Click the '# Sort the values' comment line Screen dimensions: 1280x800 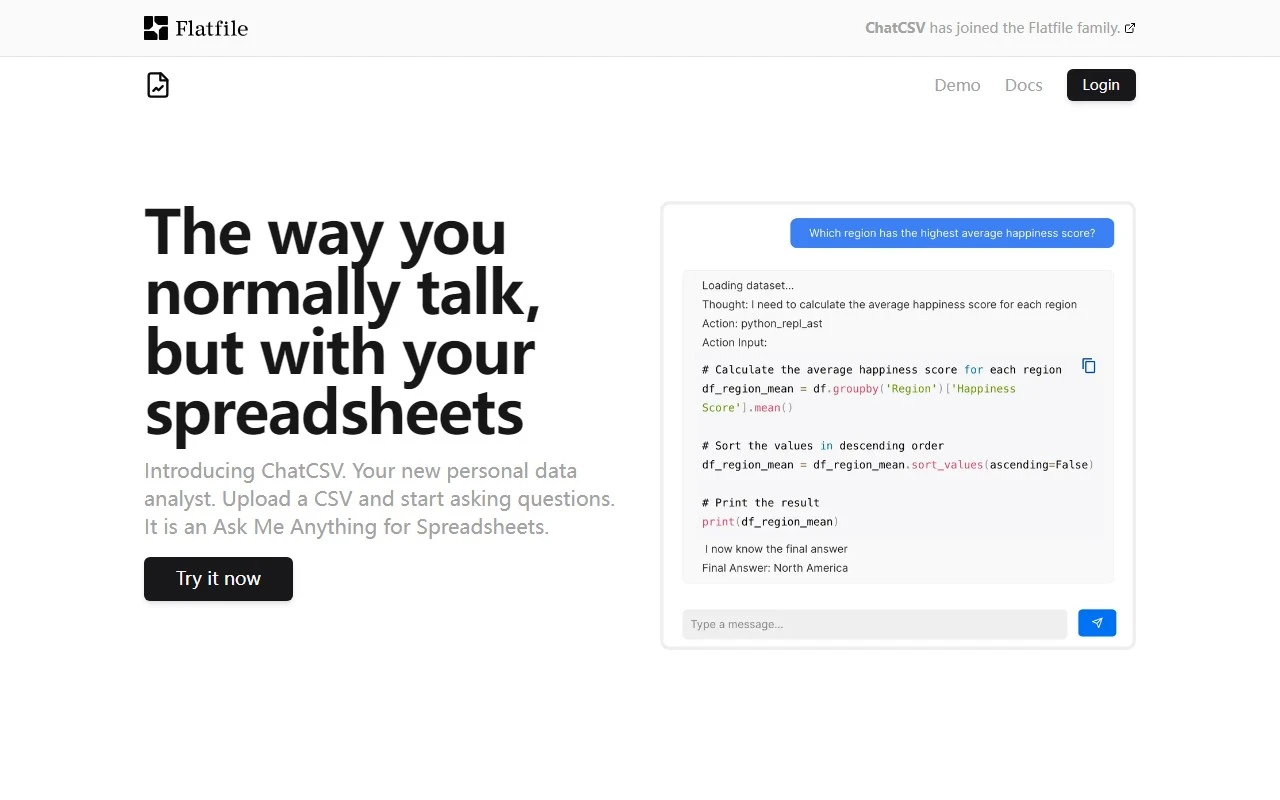pos(823,446)
